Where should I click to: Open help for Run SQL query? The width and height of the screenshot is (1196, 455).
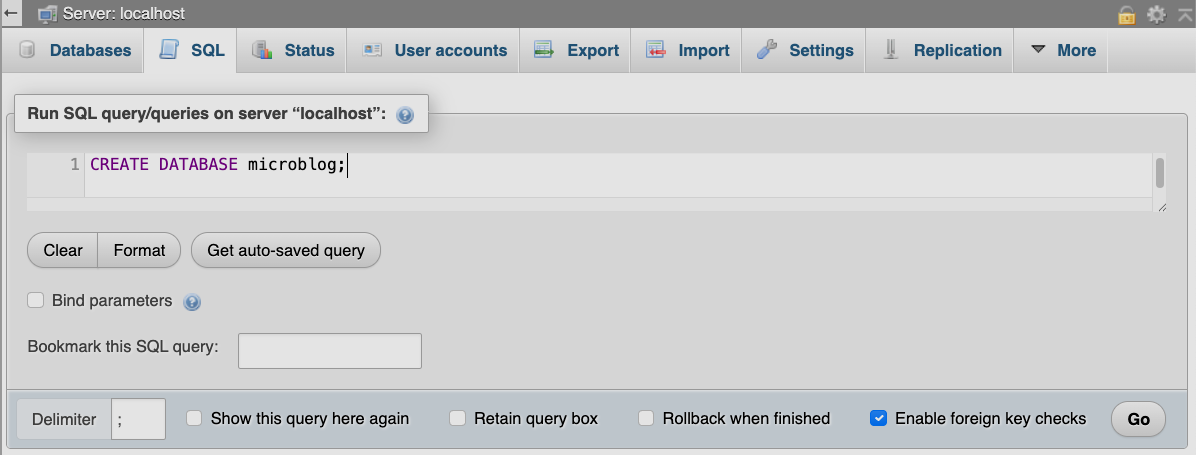pyautogui.click(x=405, y=115)
